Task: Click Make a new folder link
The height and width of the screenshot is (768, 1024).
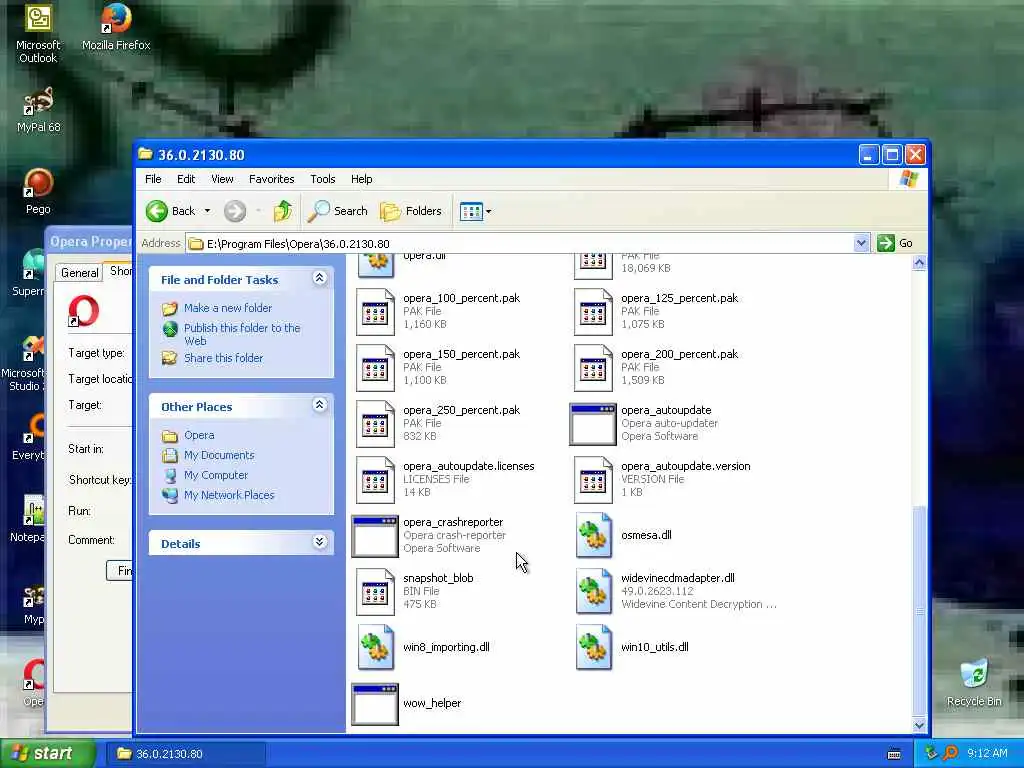Action: point(228,308)
